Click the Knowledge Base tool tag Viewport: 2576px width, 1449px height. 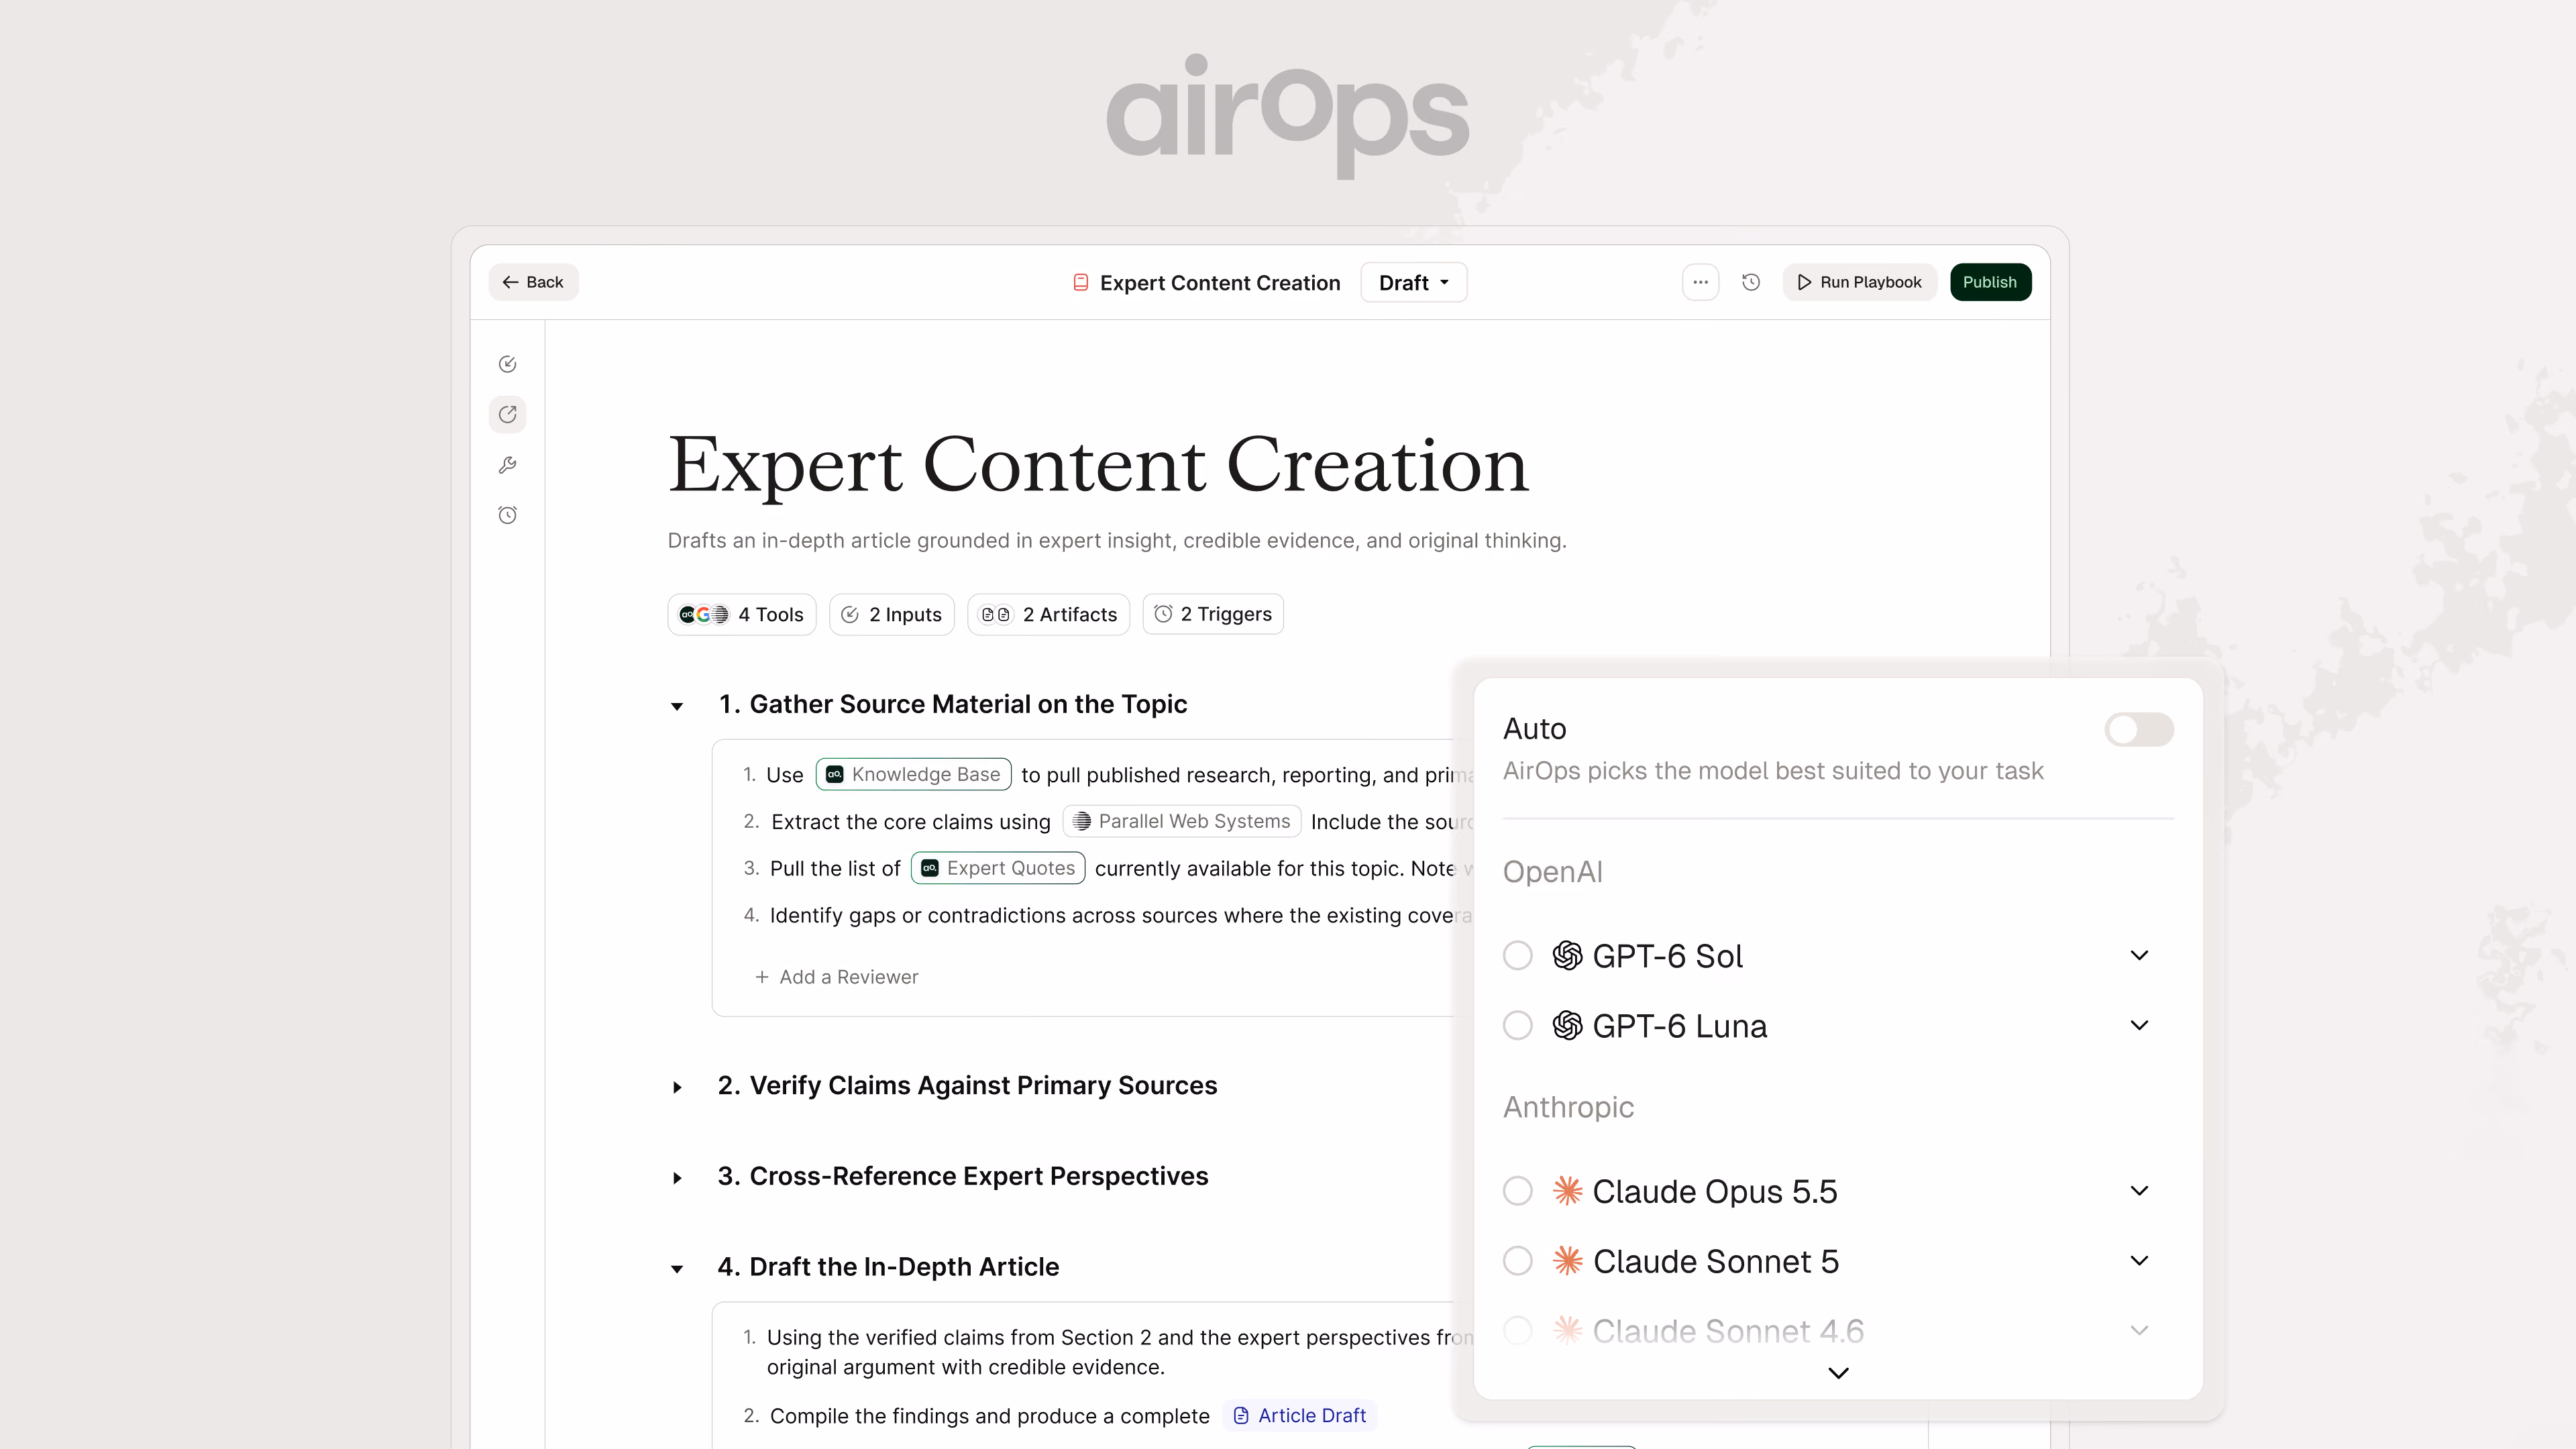(x=913, y=774)
